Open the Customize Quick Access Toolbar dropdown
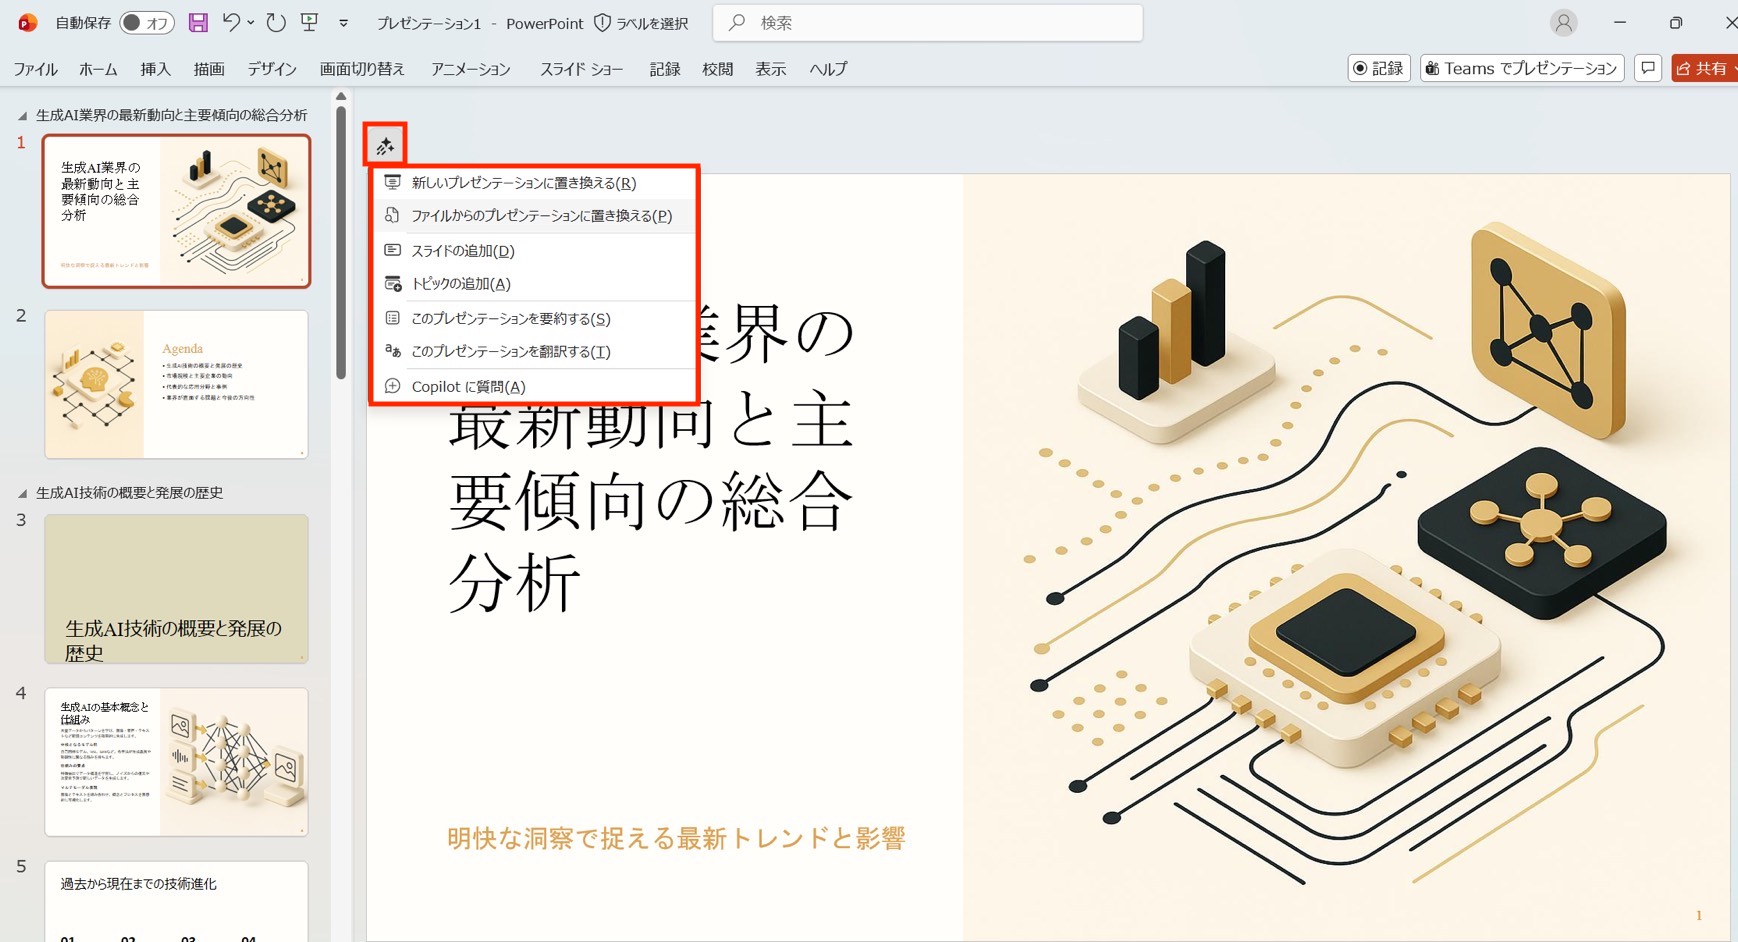The height and width of the screenshot is (942, 1738). [343, 23]
